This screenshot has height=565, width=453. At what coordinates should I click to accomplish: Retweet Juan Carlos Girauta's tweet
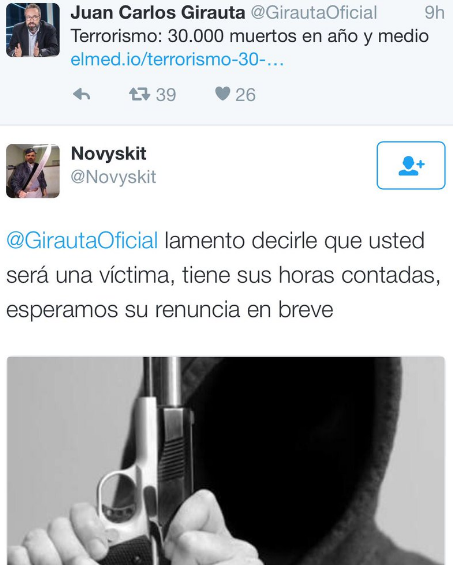click(x=139, y=94)
